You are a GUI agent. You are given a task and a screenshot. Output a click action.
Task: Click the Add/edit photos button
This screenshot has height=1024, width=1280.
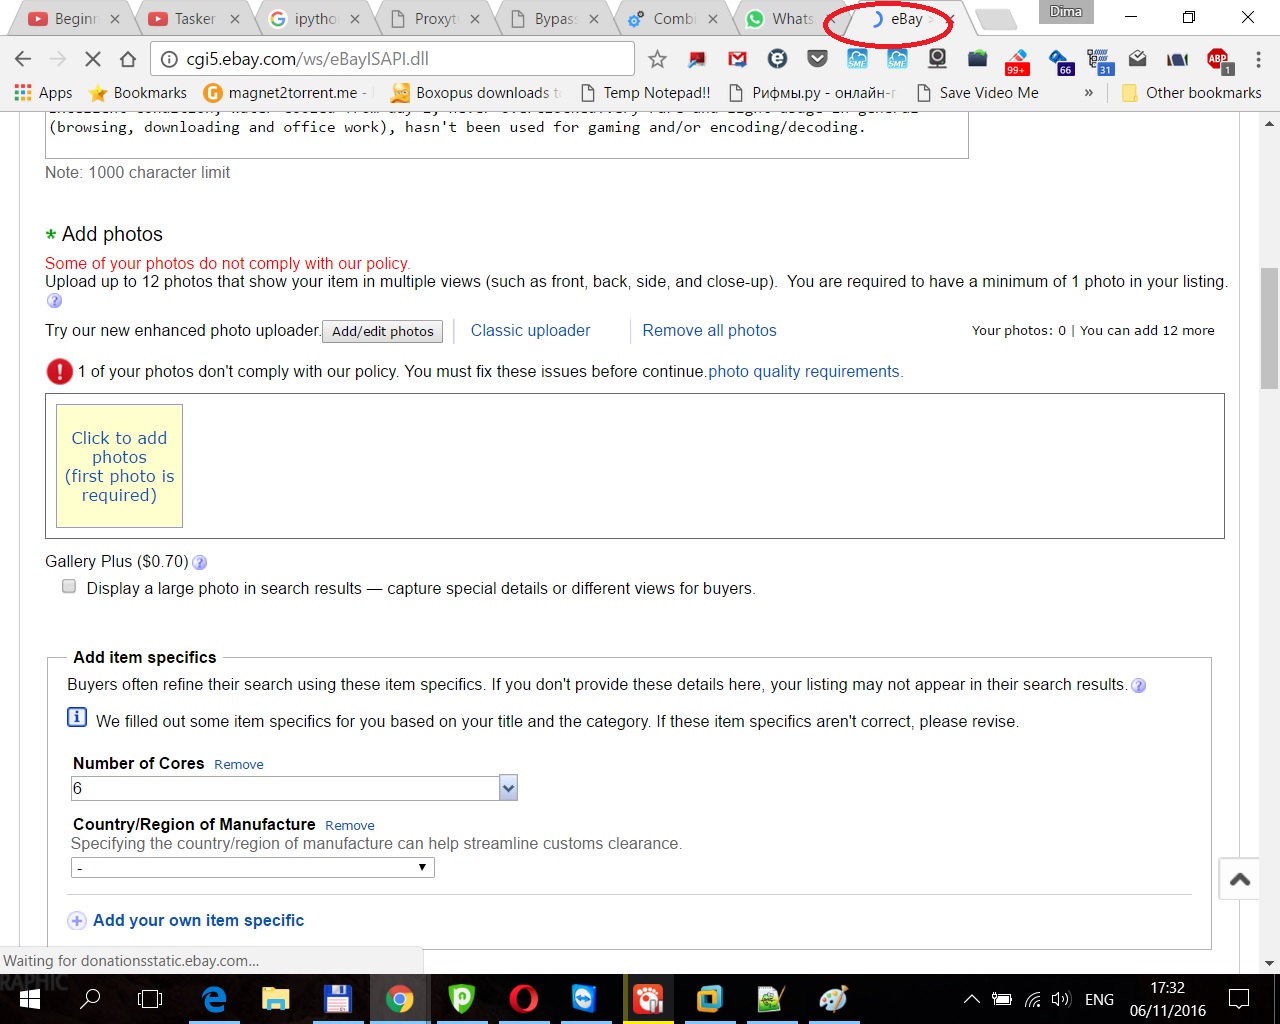382,331
